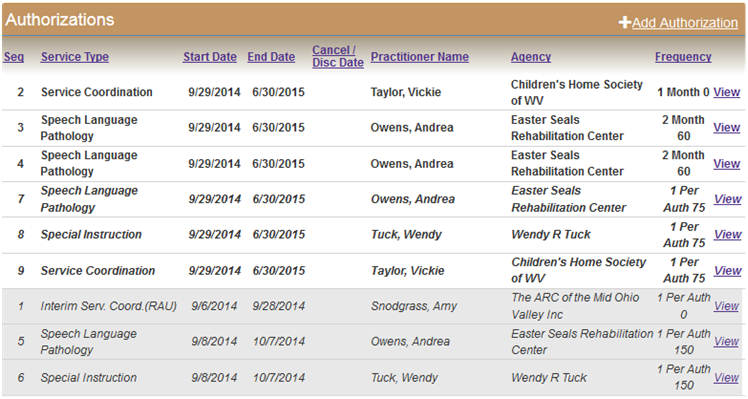
Task: View Seq 8 Special Instruction authorization
Action: (x=727, y=234)
